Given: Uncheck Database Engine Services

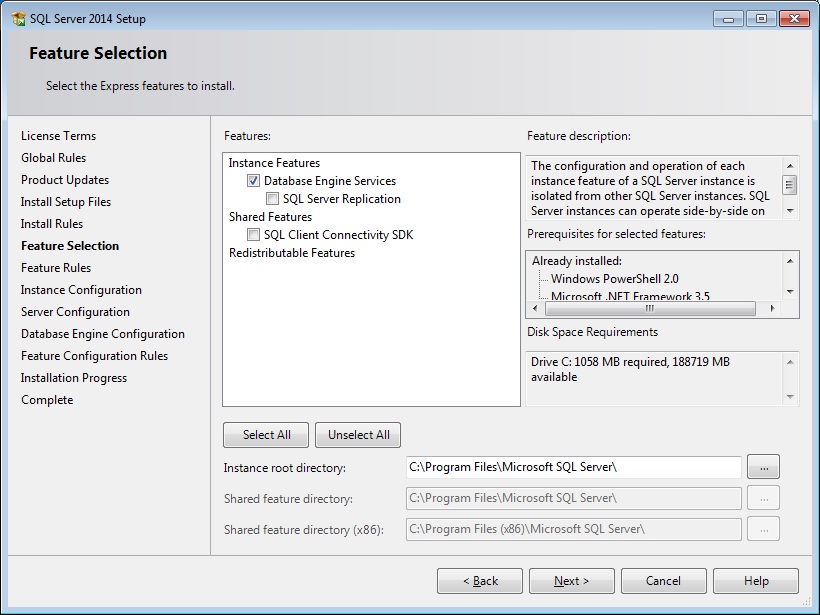Looking at the screenshot, I should [253, 181].
